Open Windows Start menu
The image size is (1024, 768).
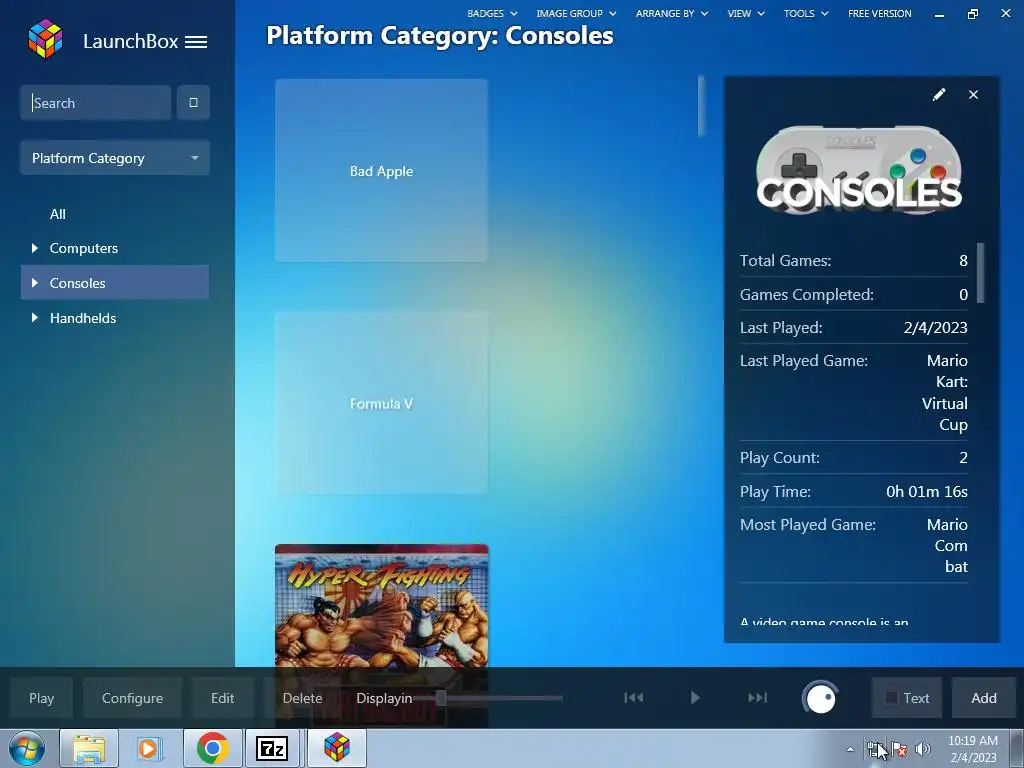[x=27, y=748]
